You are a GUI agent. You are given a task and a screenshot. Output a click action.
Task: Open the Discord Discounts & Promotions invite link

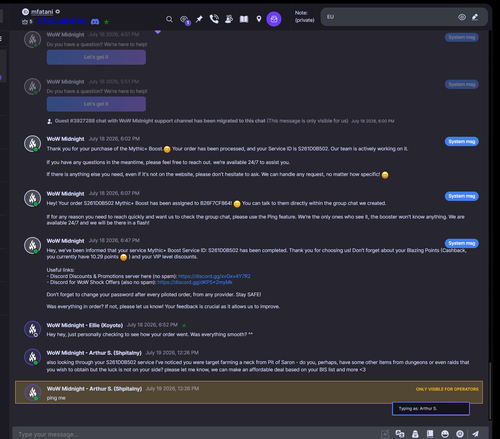pyautogui.click(x=214, y=276)
